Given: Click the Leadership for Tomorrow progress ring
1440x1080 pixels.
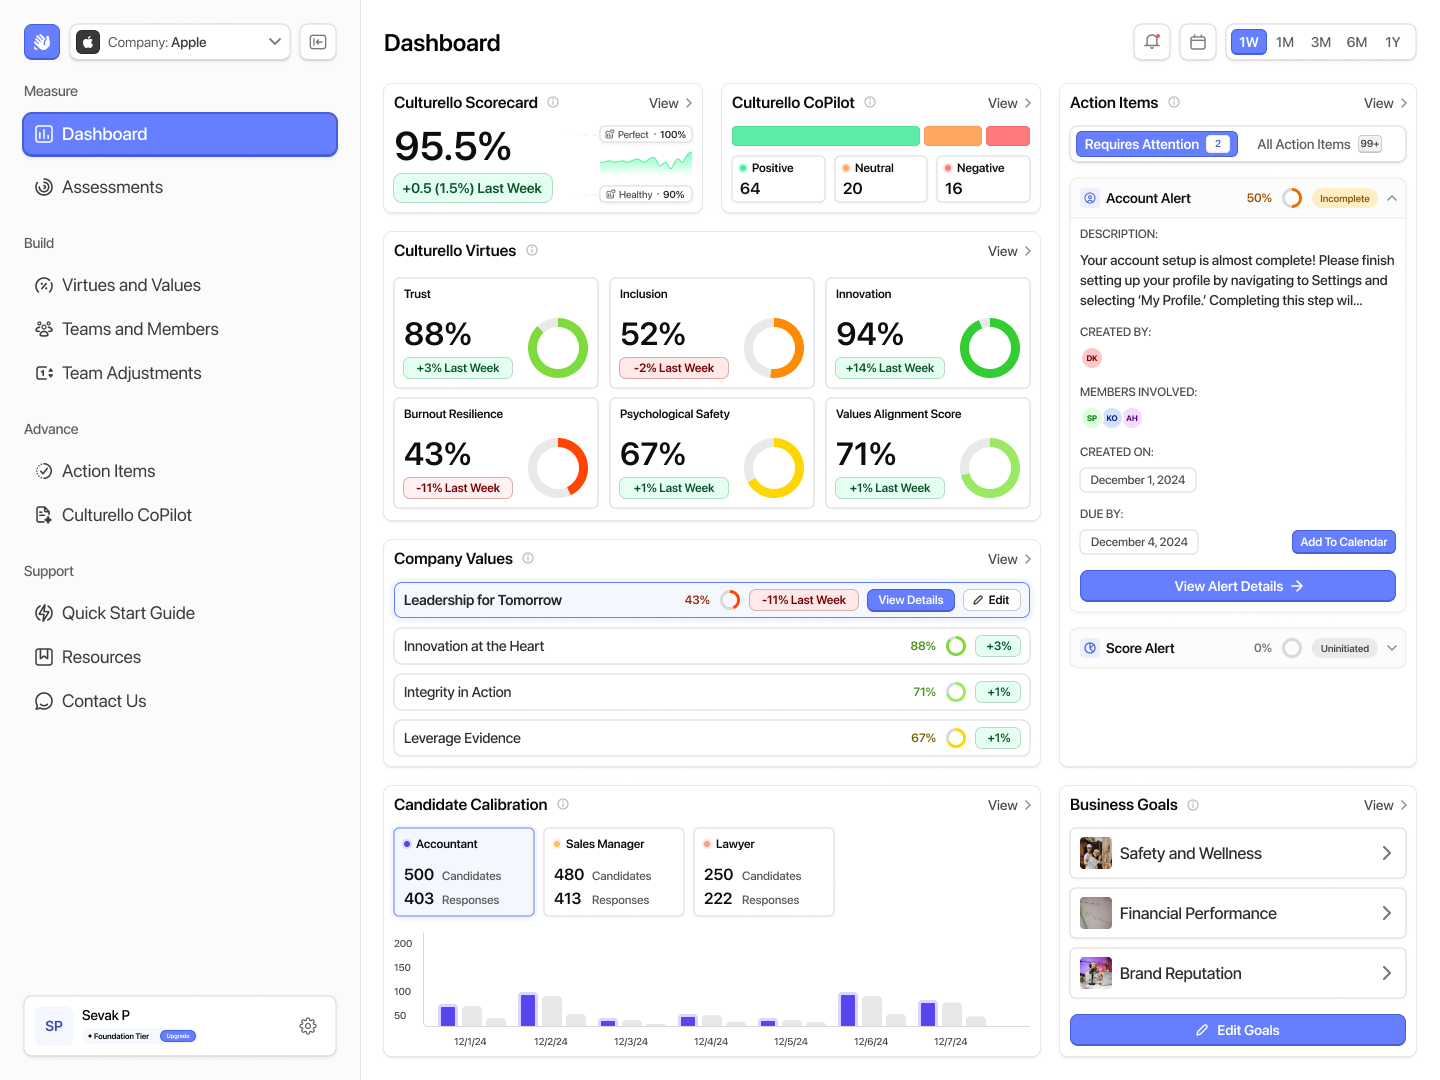Looking at the screenshot, I should (x=730, y=600).
